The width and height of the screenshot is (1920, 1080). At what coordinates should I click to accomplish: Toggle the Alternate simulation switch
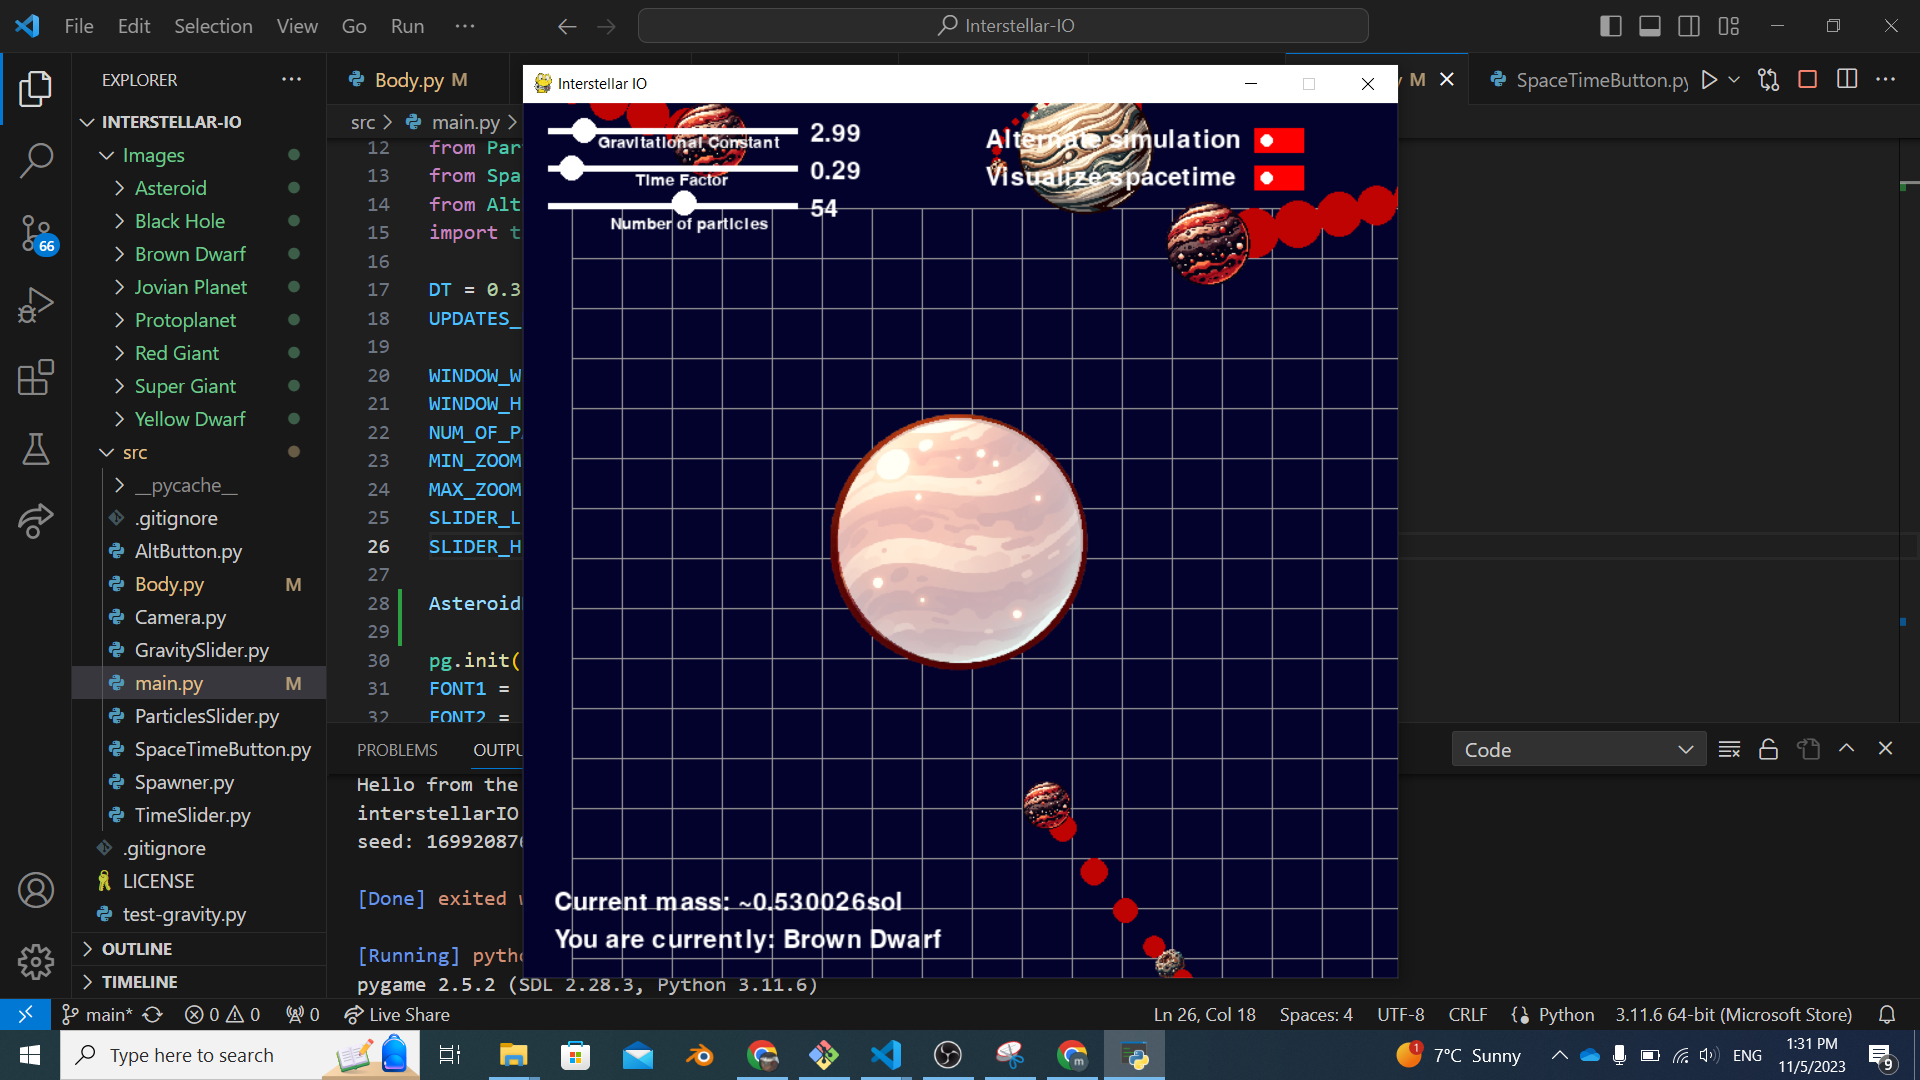point(1278,140)
